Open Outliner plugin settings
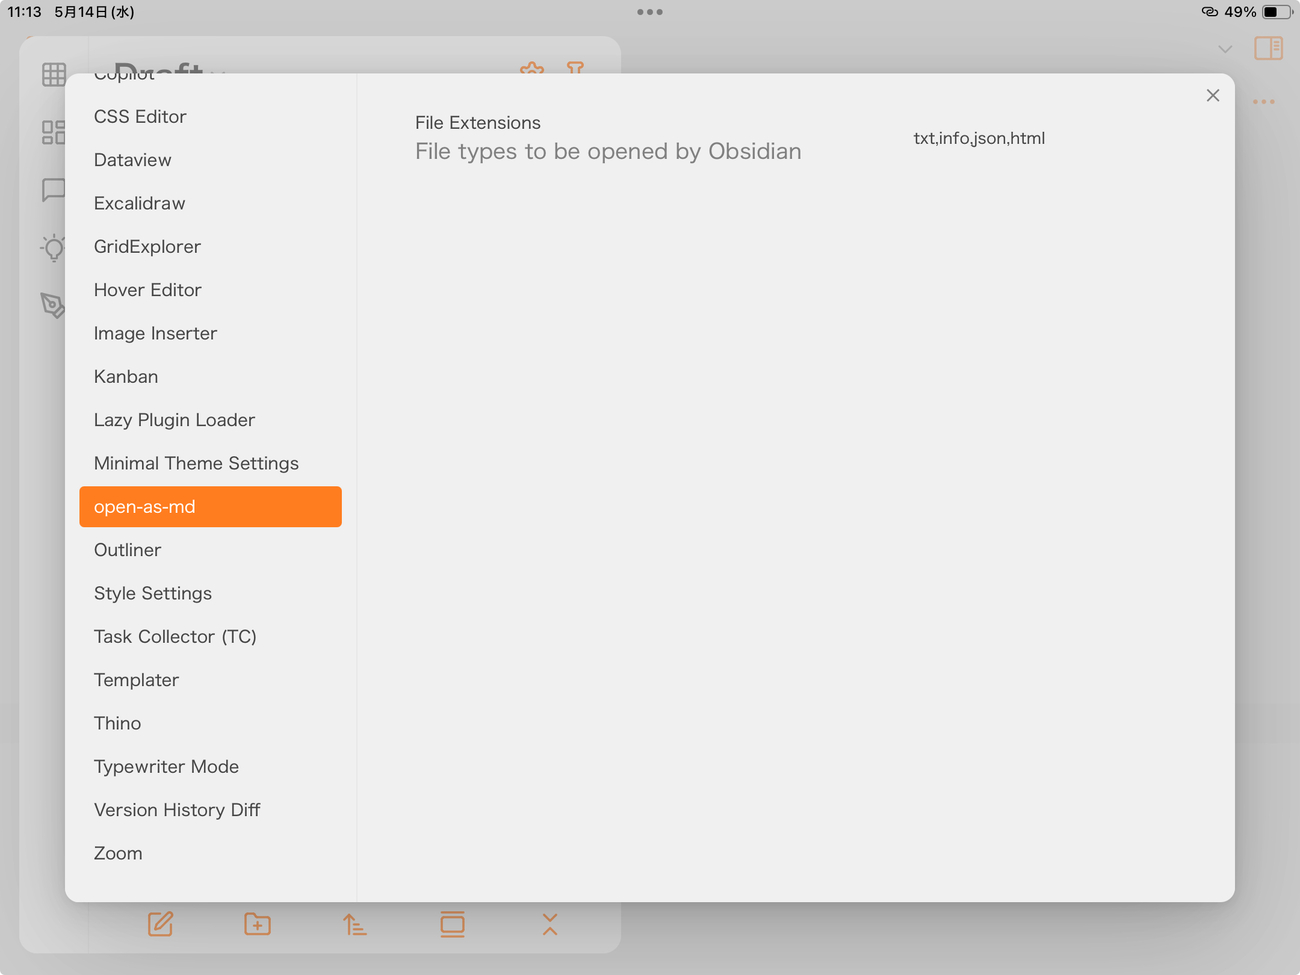This screenshot has height=975, width=1300. pyautogui.click(x=210, y=550)
